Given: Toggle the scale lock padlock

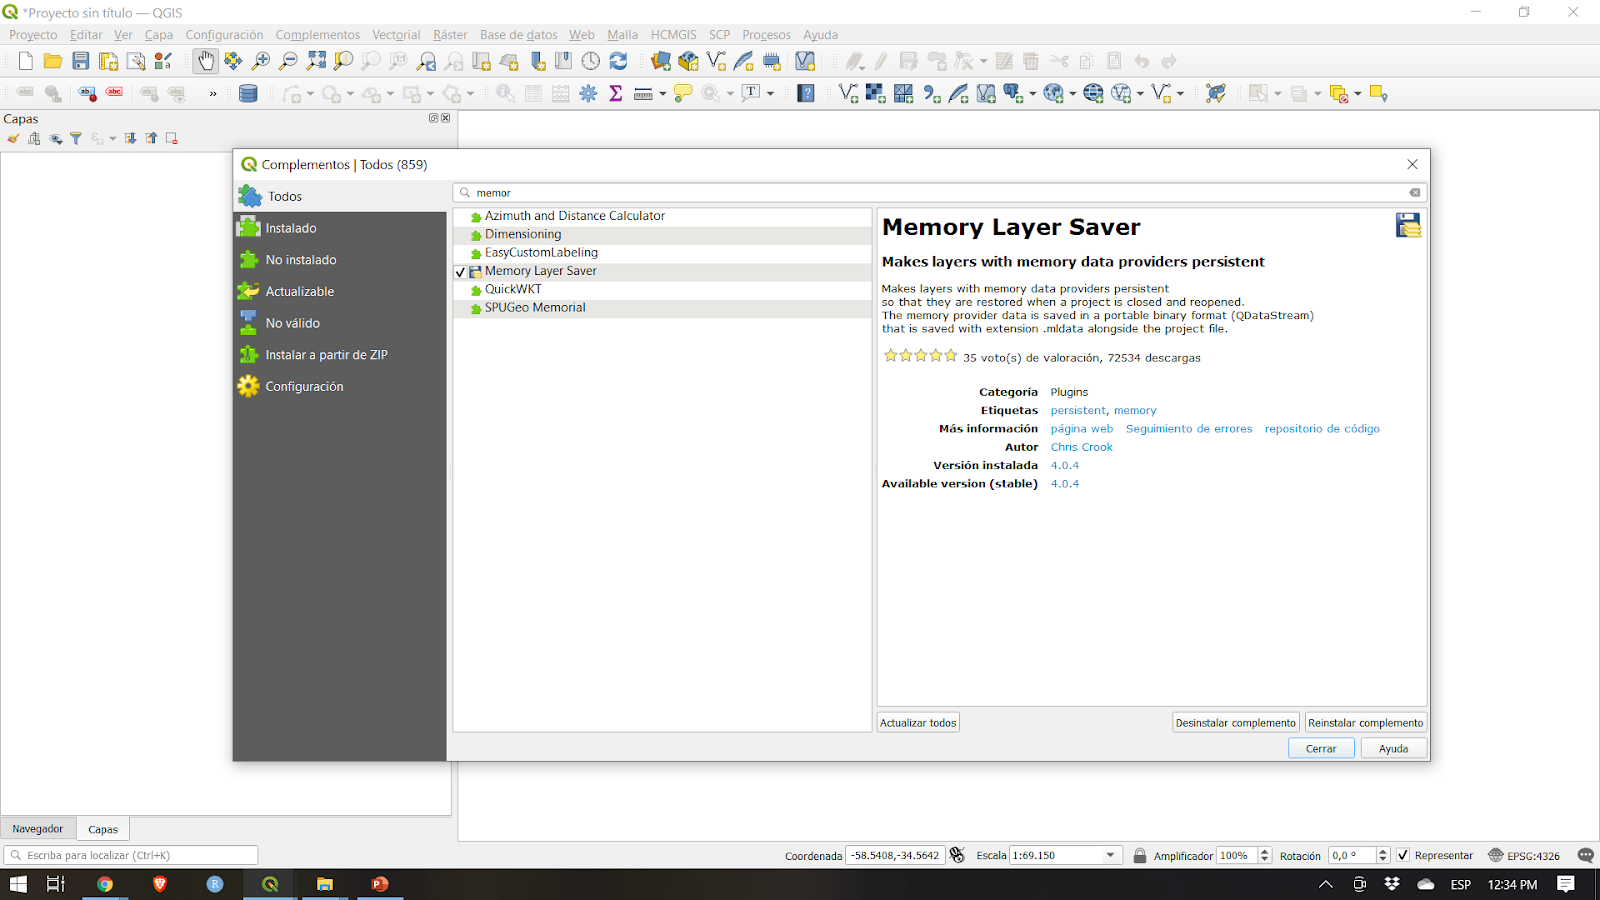Looking at the screenshot, I should [1139, 855].
